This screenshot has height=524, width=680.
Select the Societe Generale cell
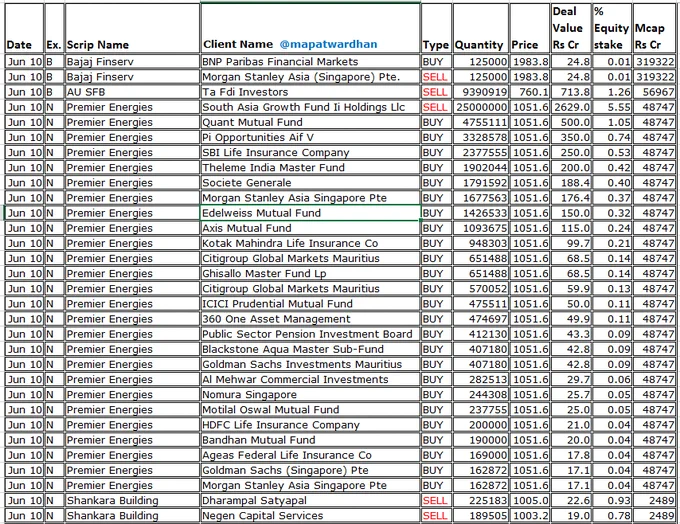[311, 183]
